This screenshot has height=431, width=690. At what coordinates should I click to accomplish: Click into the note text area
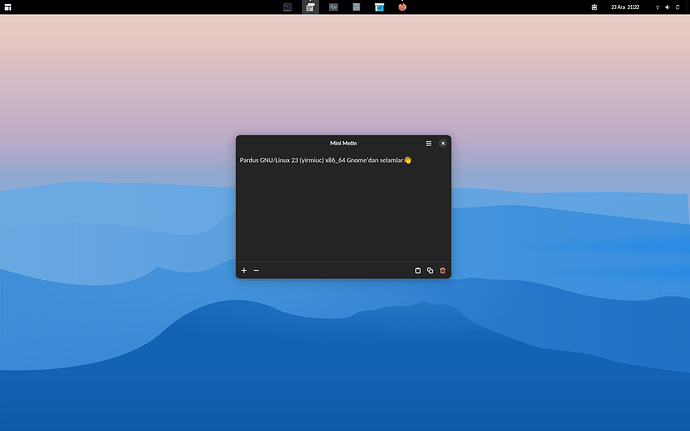tap(343, 207)
